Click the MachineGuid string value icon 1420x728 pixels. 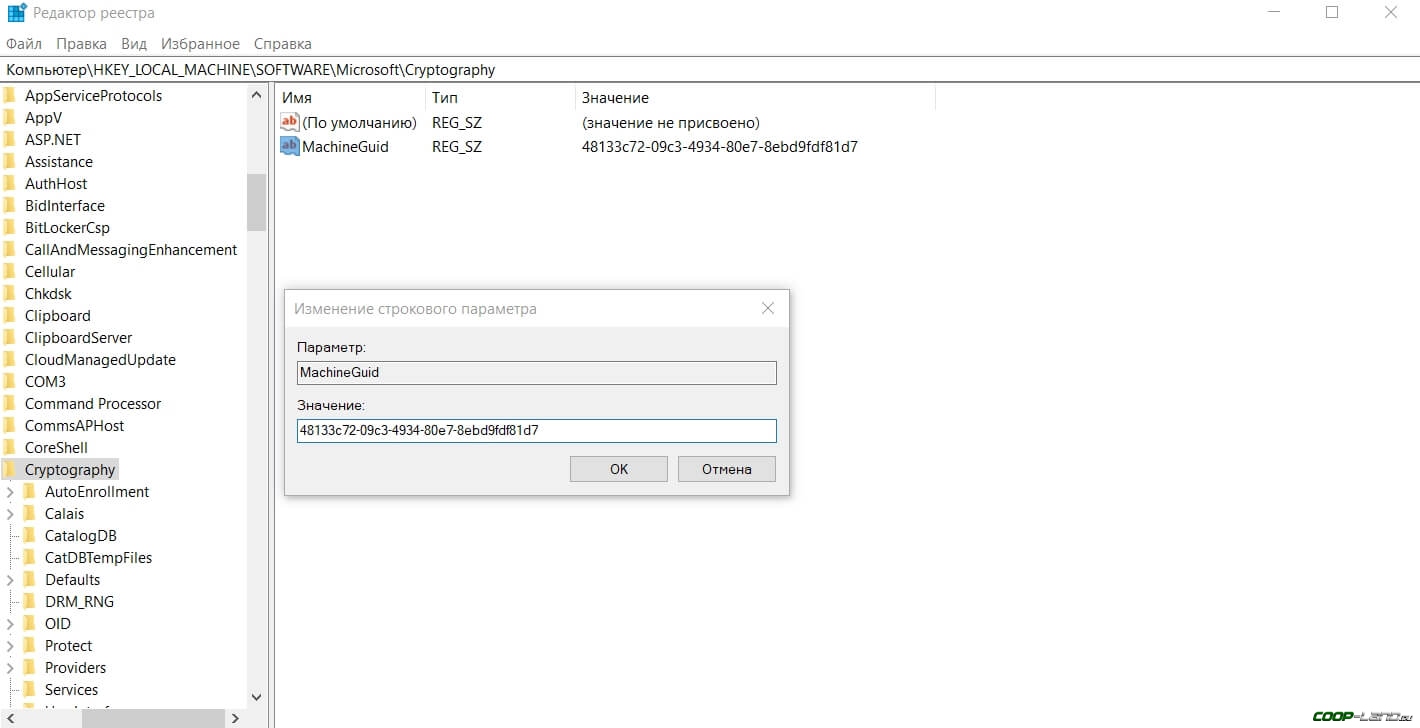[x=290, y=146]
